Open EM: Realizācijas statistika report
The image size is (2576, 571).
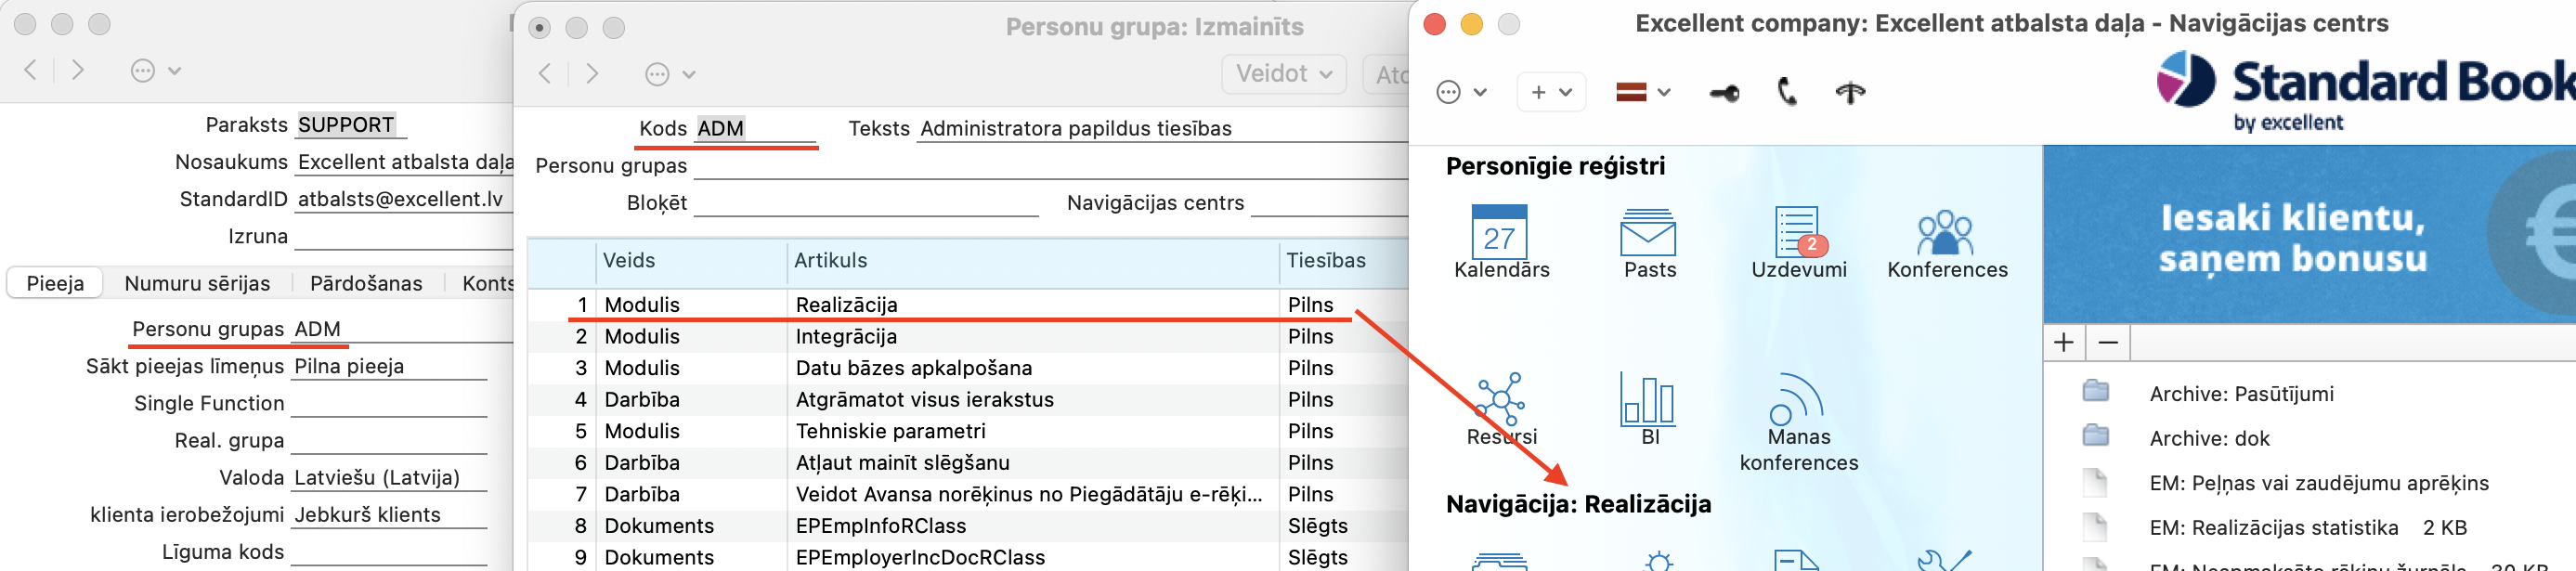pyautogui.click(x=2273, y=527)
